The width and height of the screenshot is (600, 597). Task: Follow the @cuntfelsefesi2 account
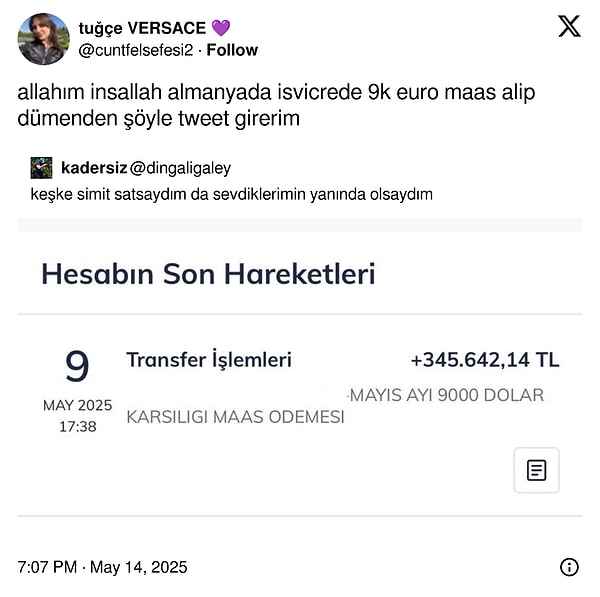click(232, 50)
